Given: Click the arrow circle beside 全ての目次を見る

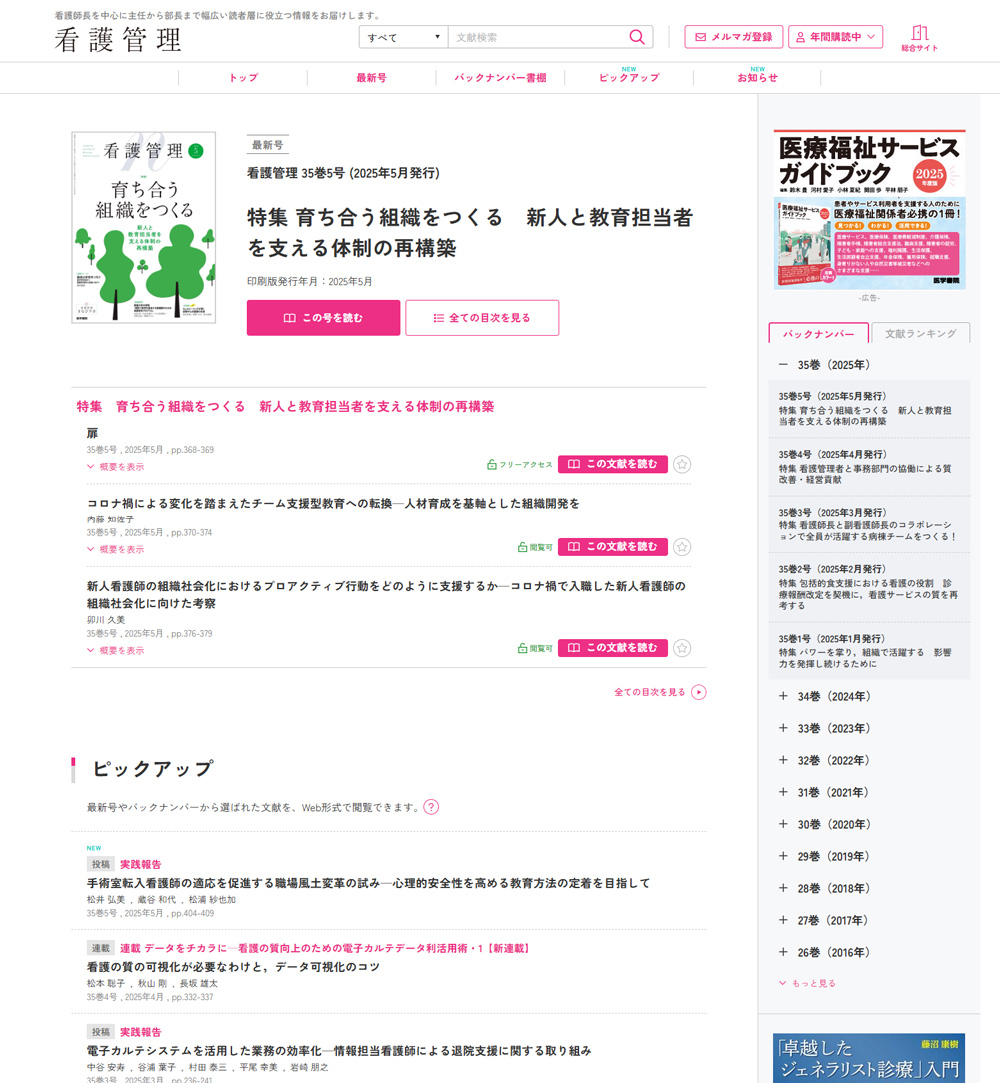Looking at the screenshot, I should point(699,692).
